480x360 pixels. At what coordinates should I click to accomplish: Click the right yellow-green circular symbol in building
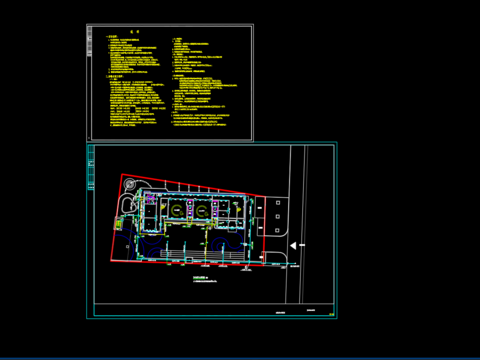pyautogui.click(x=202, y=211)
